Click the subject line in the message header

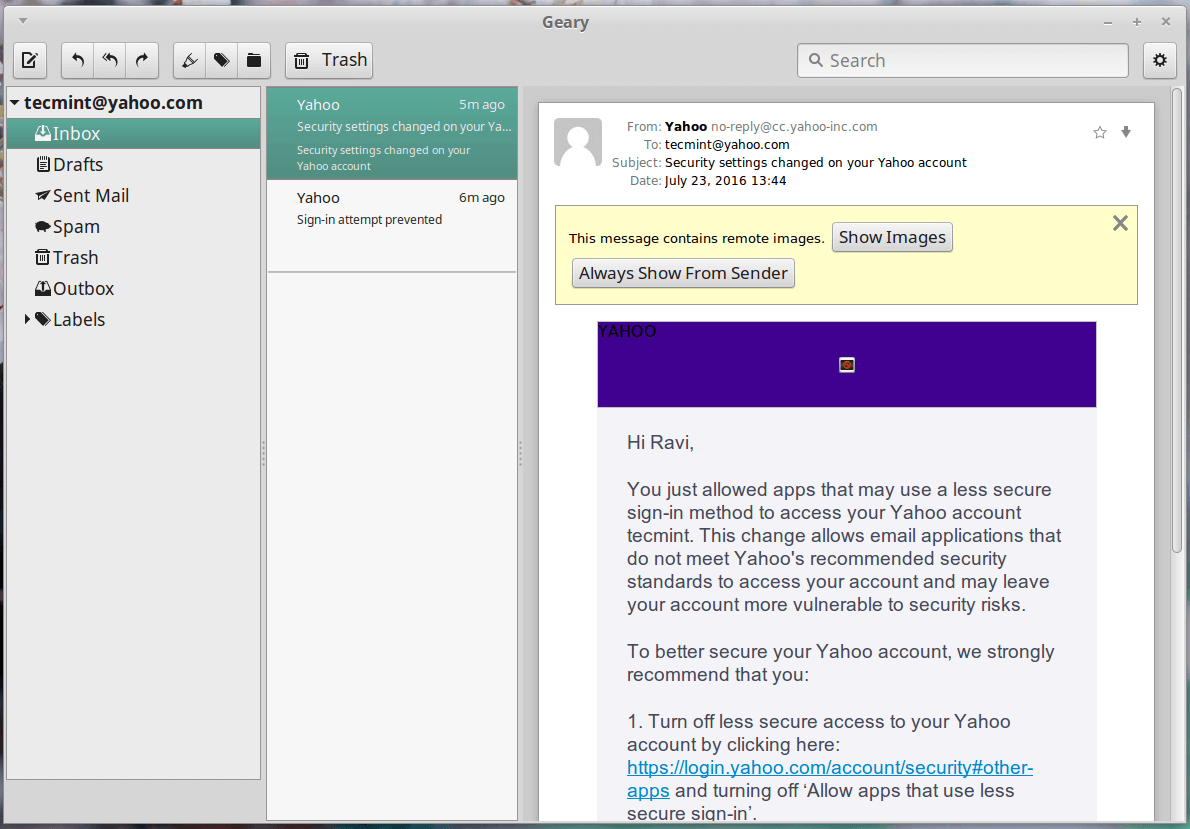click(816, 162)
